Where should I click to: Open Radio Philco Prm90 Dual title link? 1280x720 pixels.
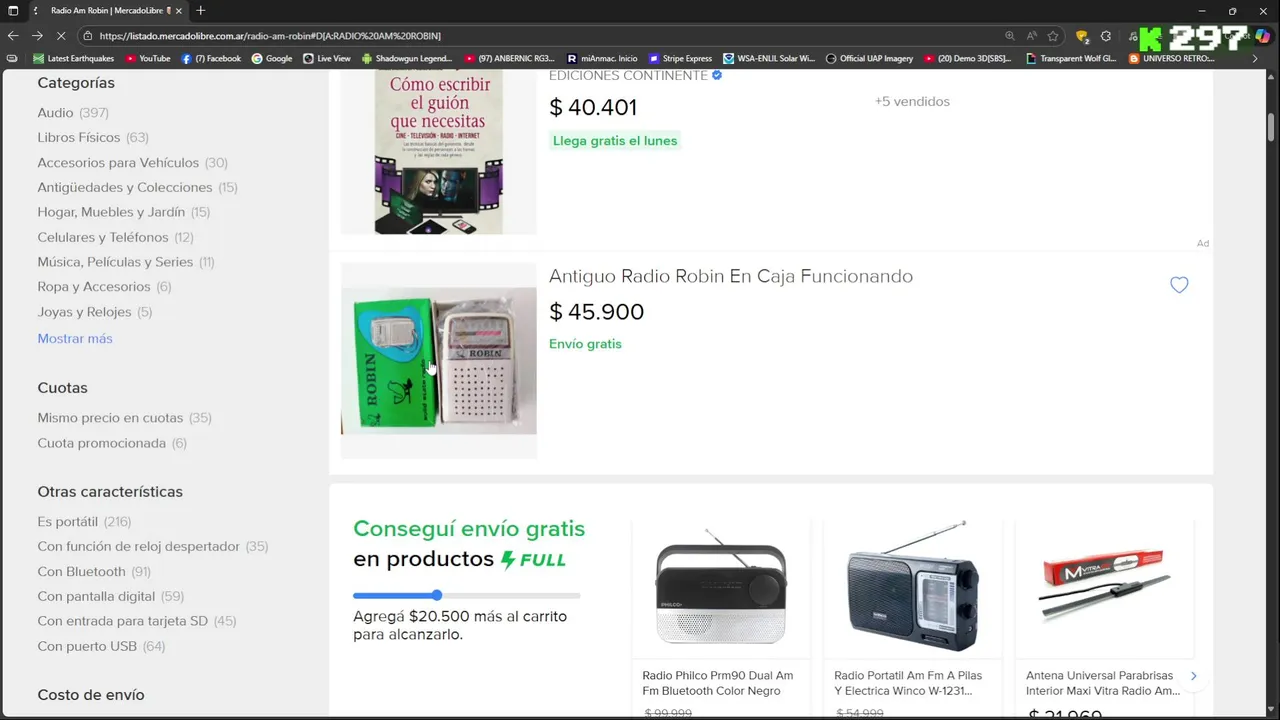(718, 683)
